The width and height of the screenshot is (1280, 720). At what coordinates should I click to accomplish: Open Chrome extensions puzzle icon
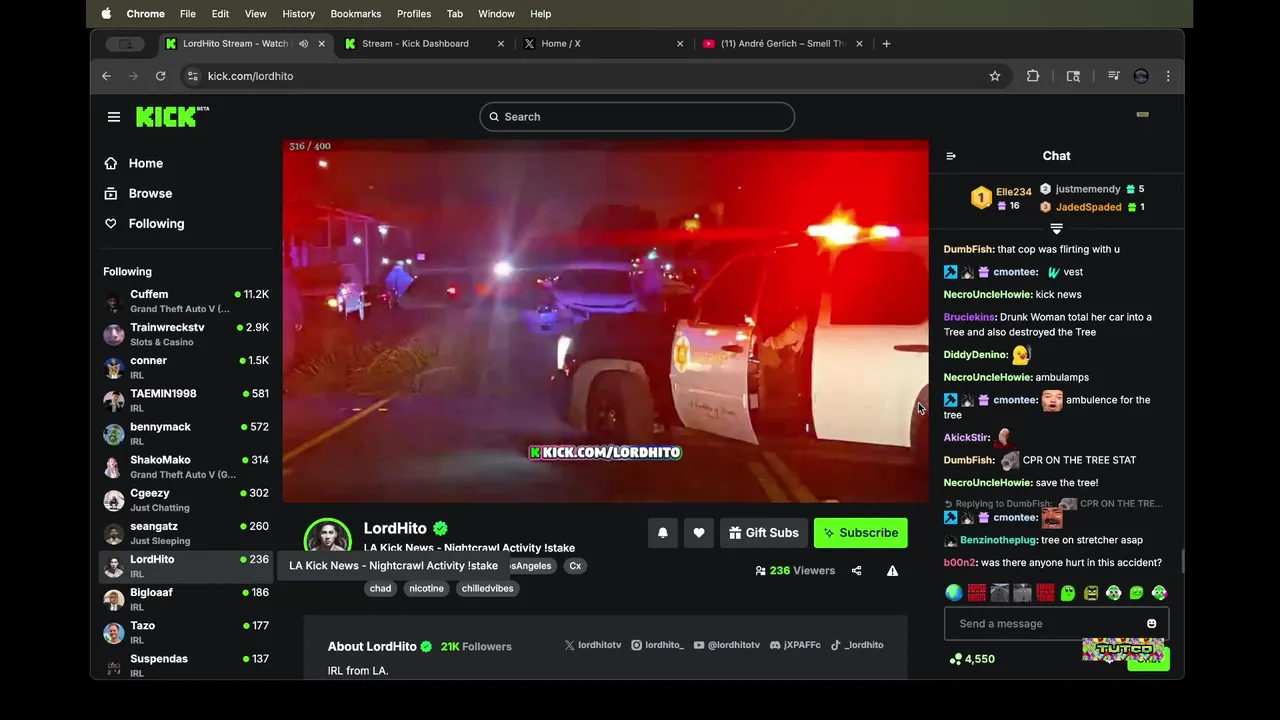coord(1033,76)
